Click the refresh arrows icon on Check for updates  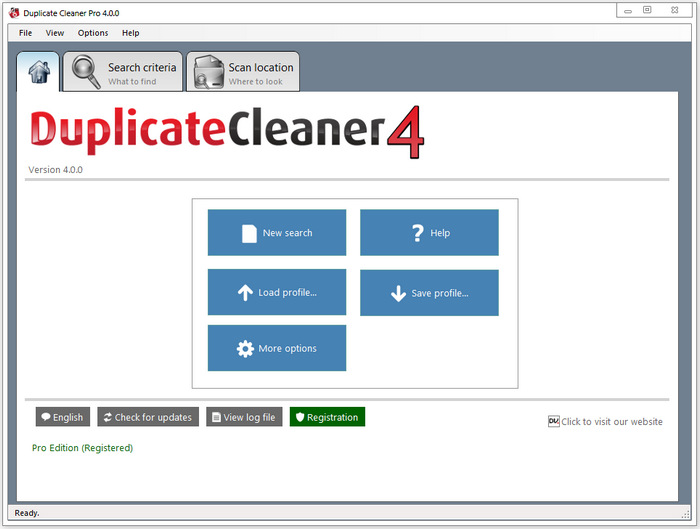(108, 417)
